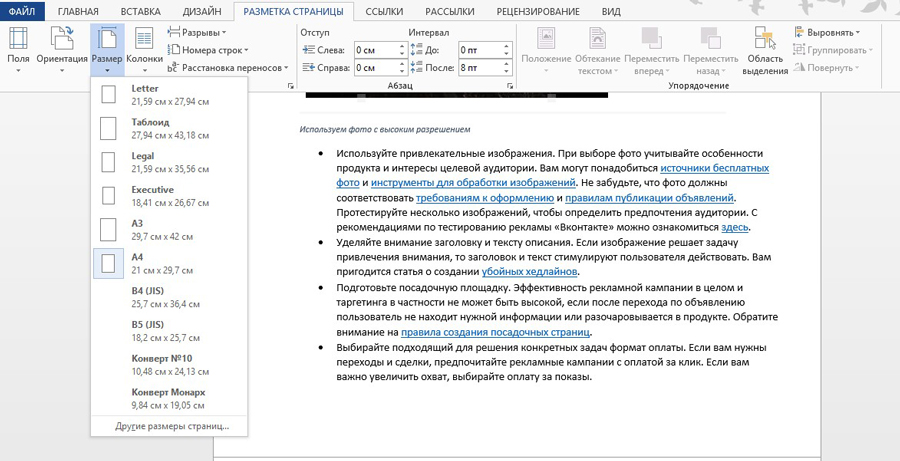Click the Слева indent input field
The width and height of the screenshot is (900, 461).
(375, 50)
